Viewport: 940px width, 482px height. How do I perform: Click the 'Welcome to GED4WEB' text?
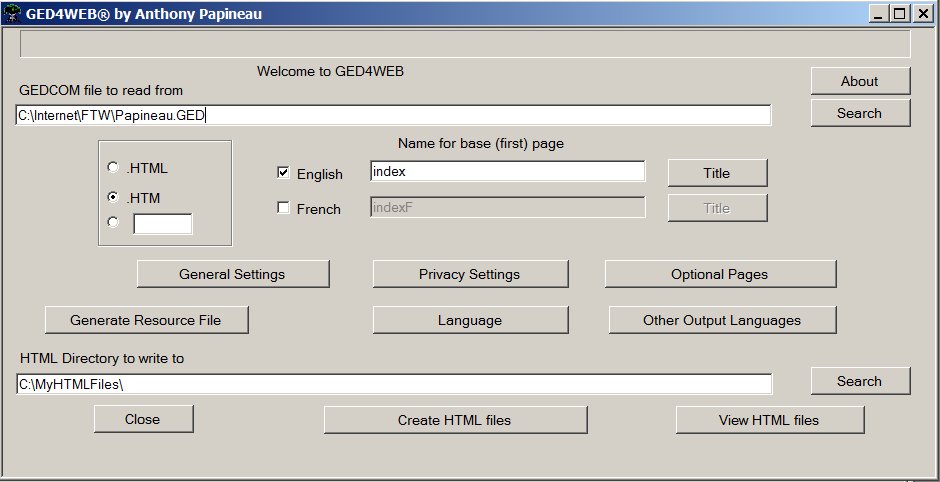click(330, 71)
